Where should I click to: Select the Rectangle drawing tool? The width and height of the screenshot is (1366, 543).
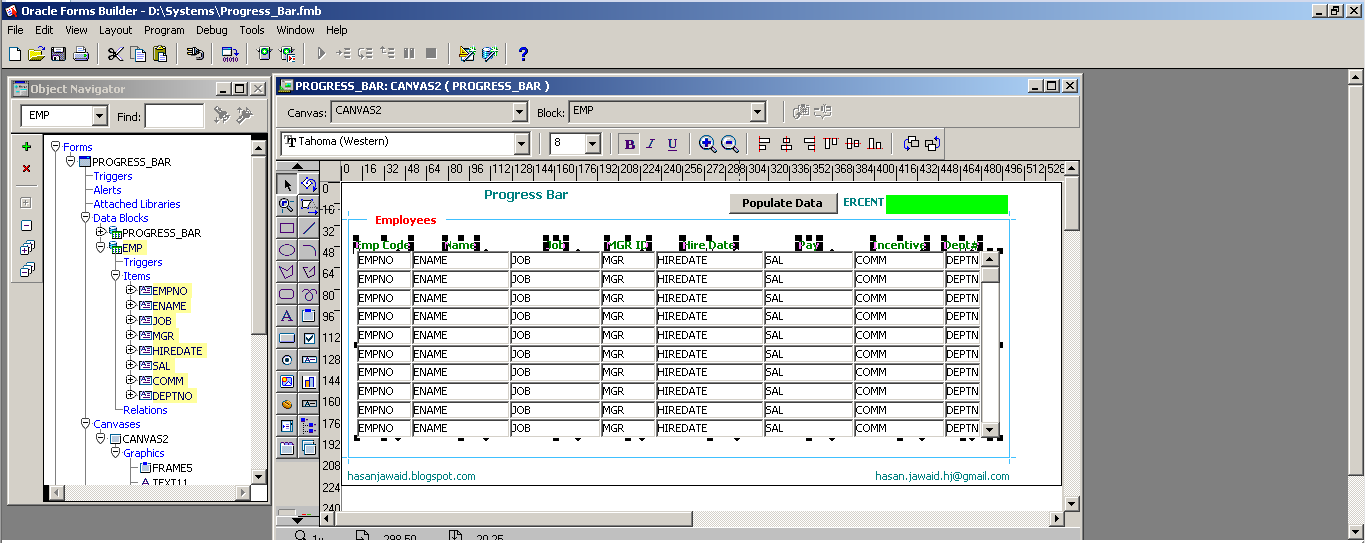click(x=287, y=228)
